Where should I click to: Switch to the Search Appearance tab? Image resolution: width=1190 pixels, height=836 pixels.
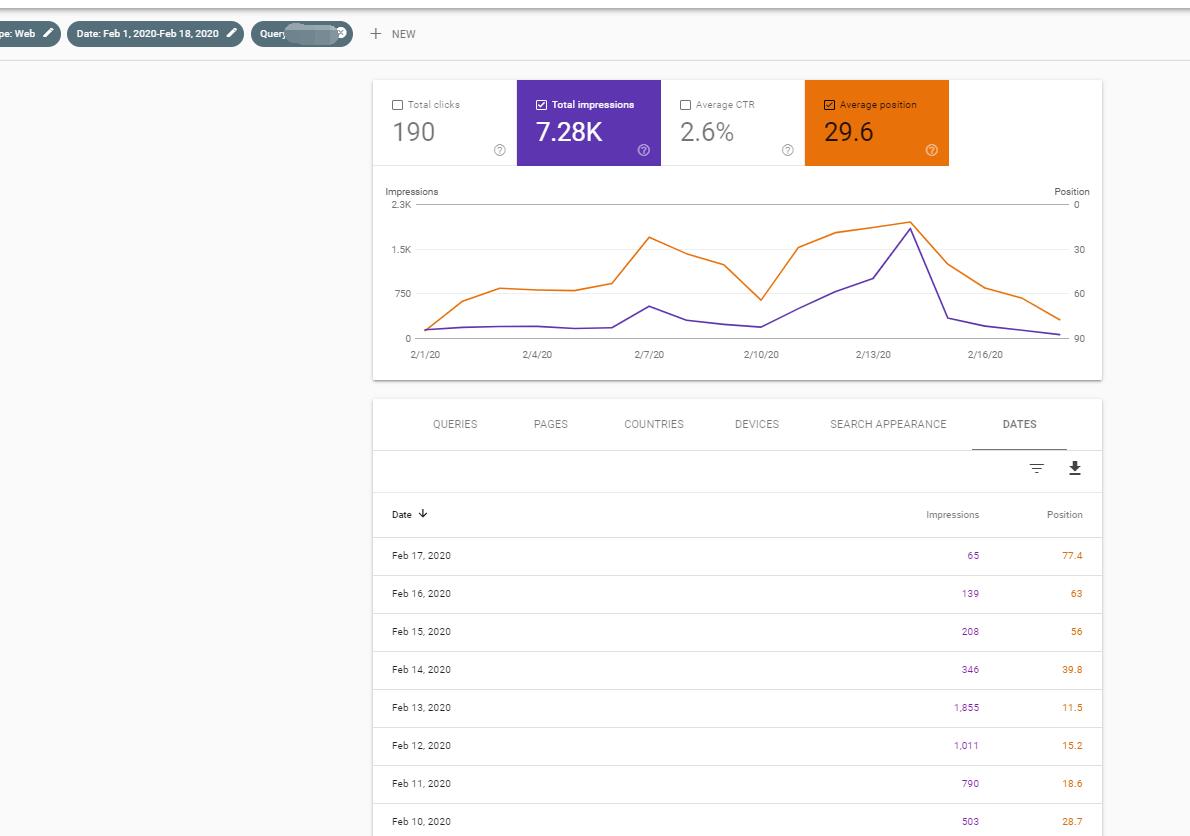pos(888,424)
